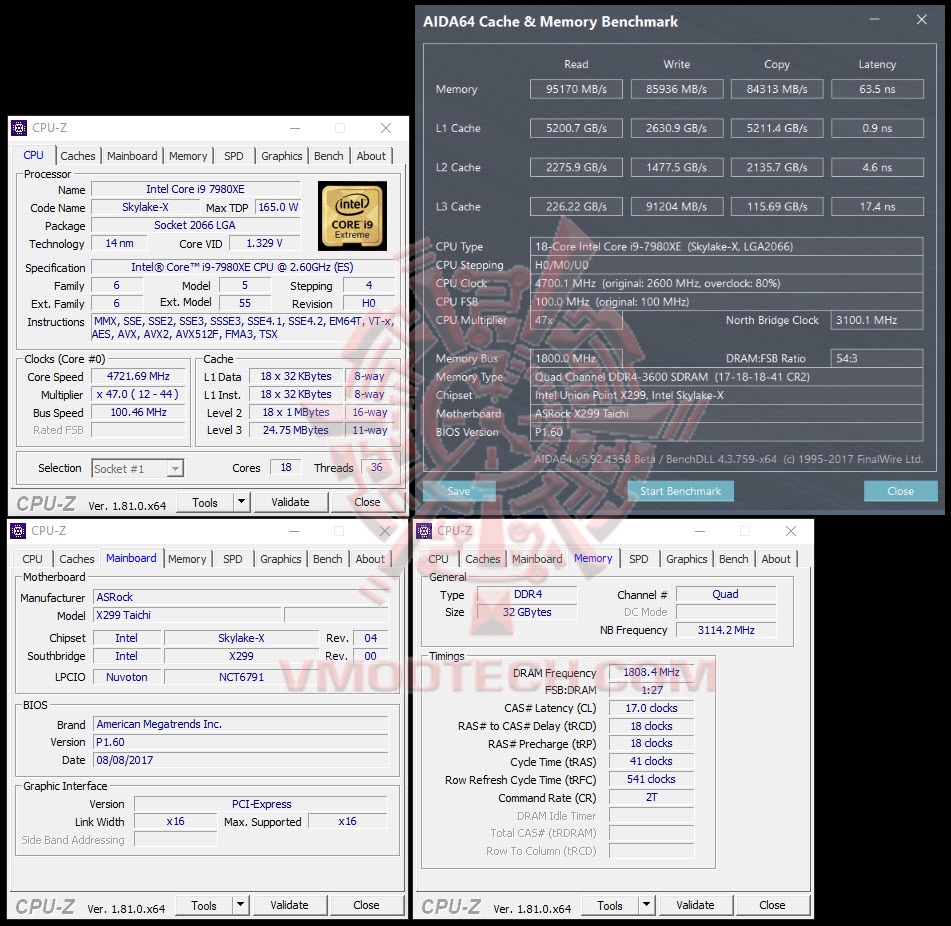951x926 pixels.
Task: Open Bench tab in Memory CPU-Z window
Action: coord(733,559)
